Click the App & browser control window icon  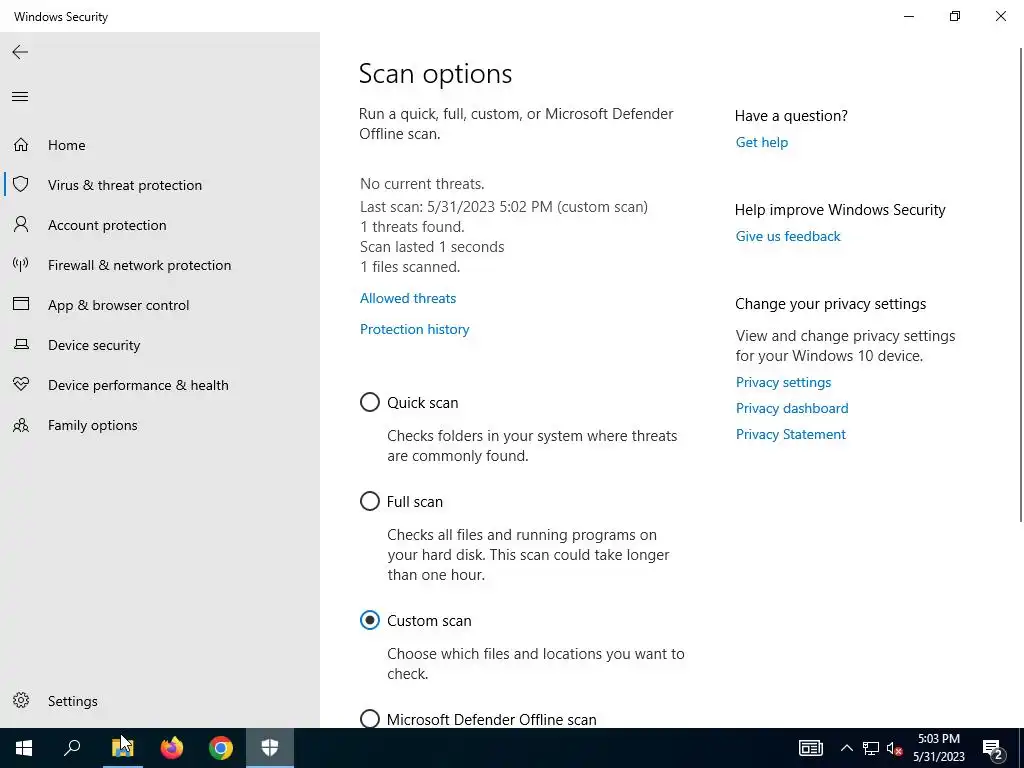(21, 304)
